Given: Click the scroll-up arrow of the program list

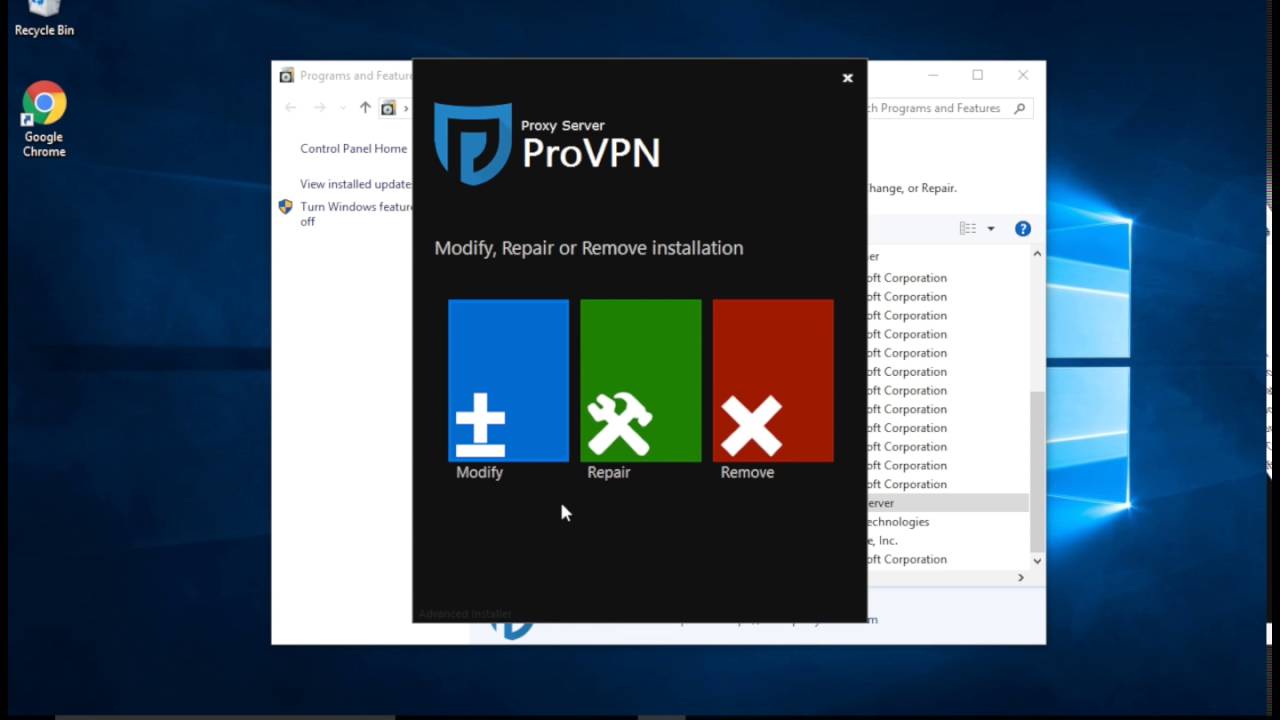Looking at the screenshot, I should [1037, 254].
